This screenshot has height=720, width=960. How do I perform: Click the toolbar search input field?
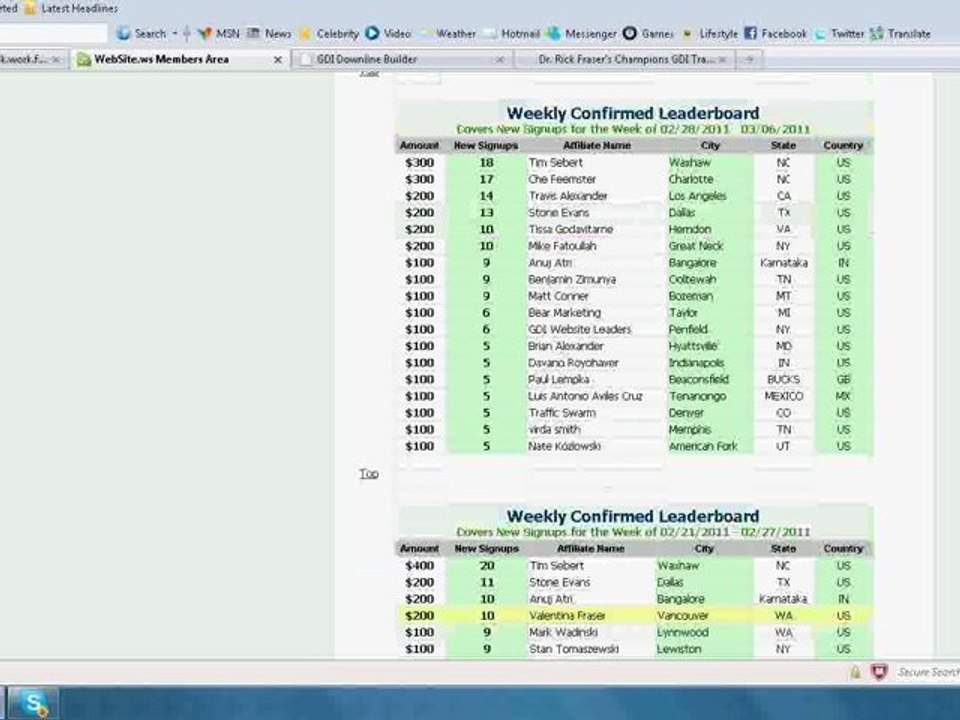[x=52, y=33]
